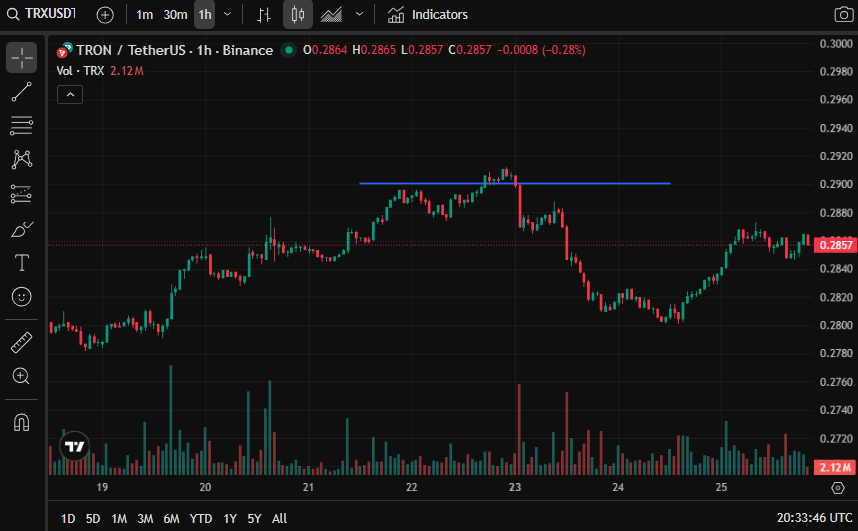
Task: Open the Indicators dialog
Action: tap(428, 15)
